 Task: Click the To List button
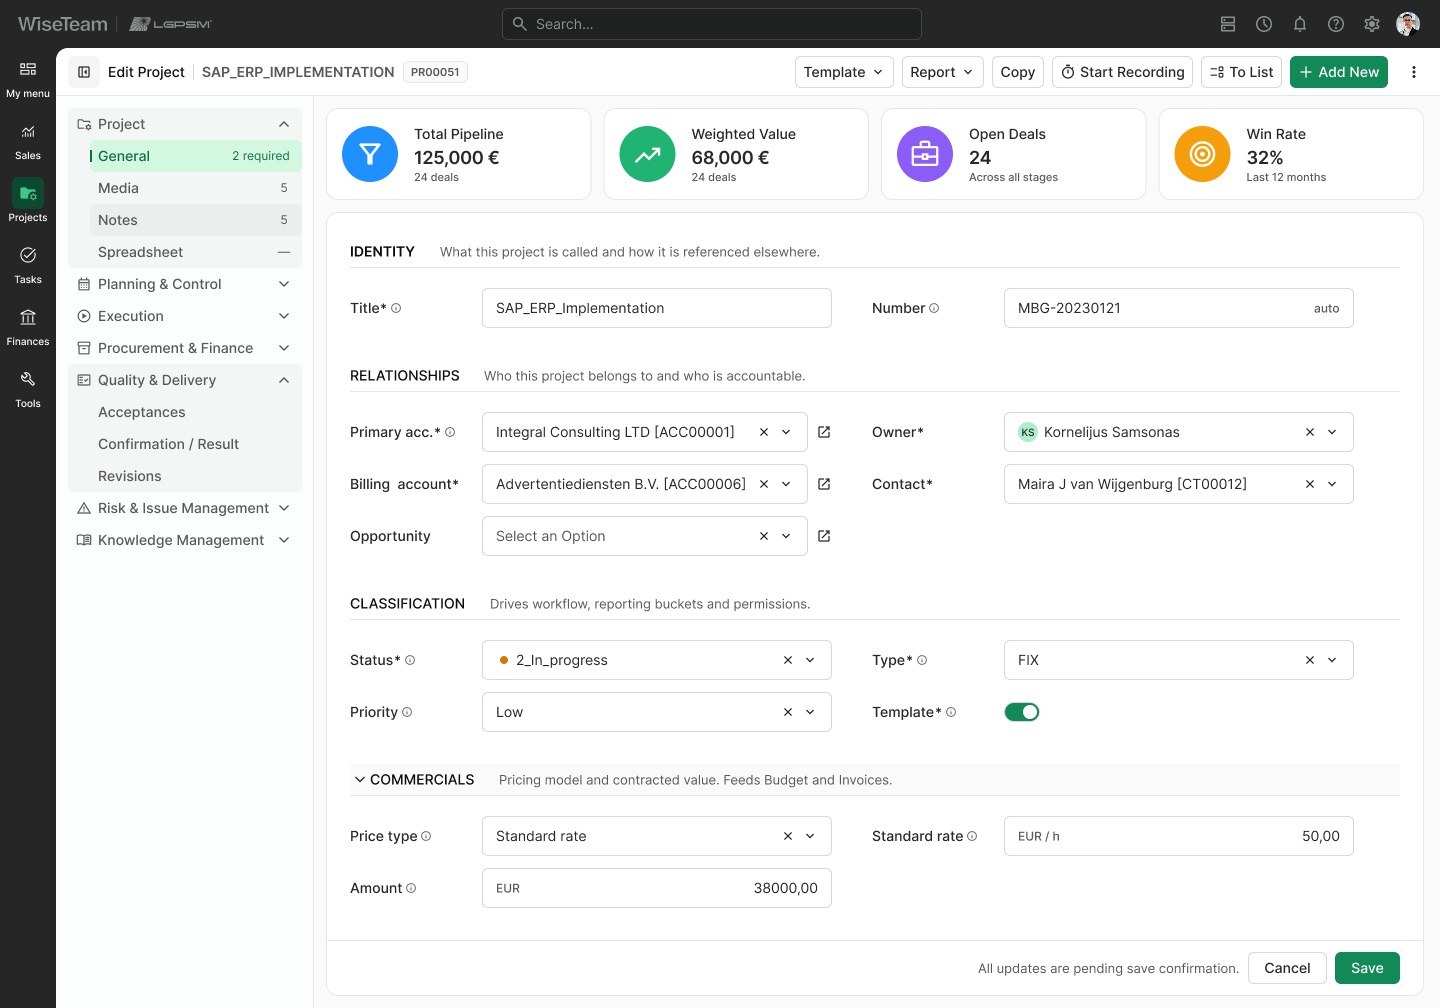click(1241, 72)
